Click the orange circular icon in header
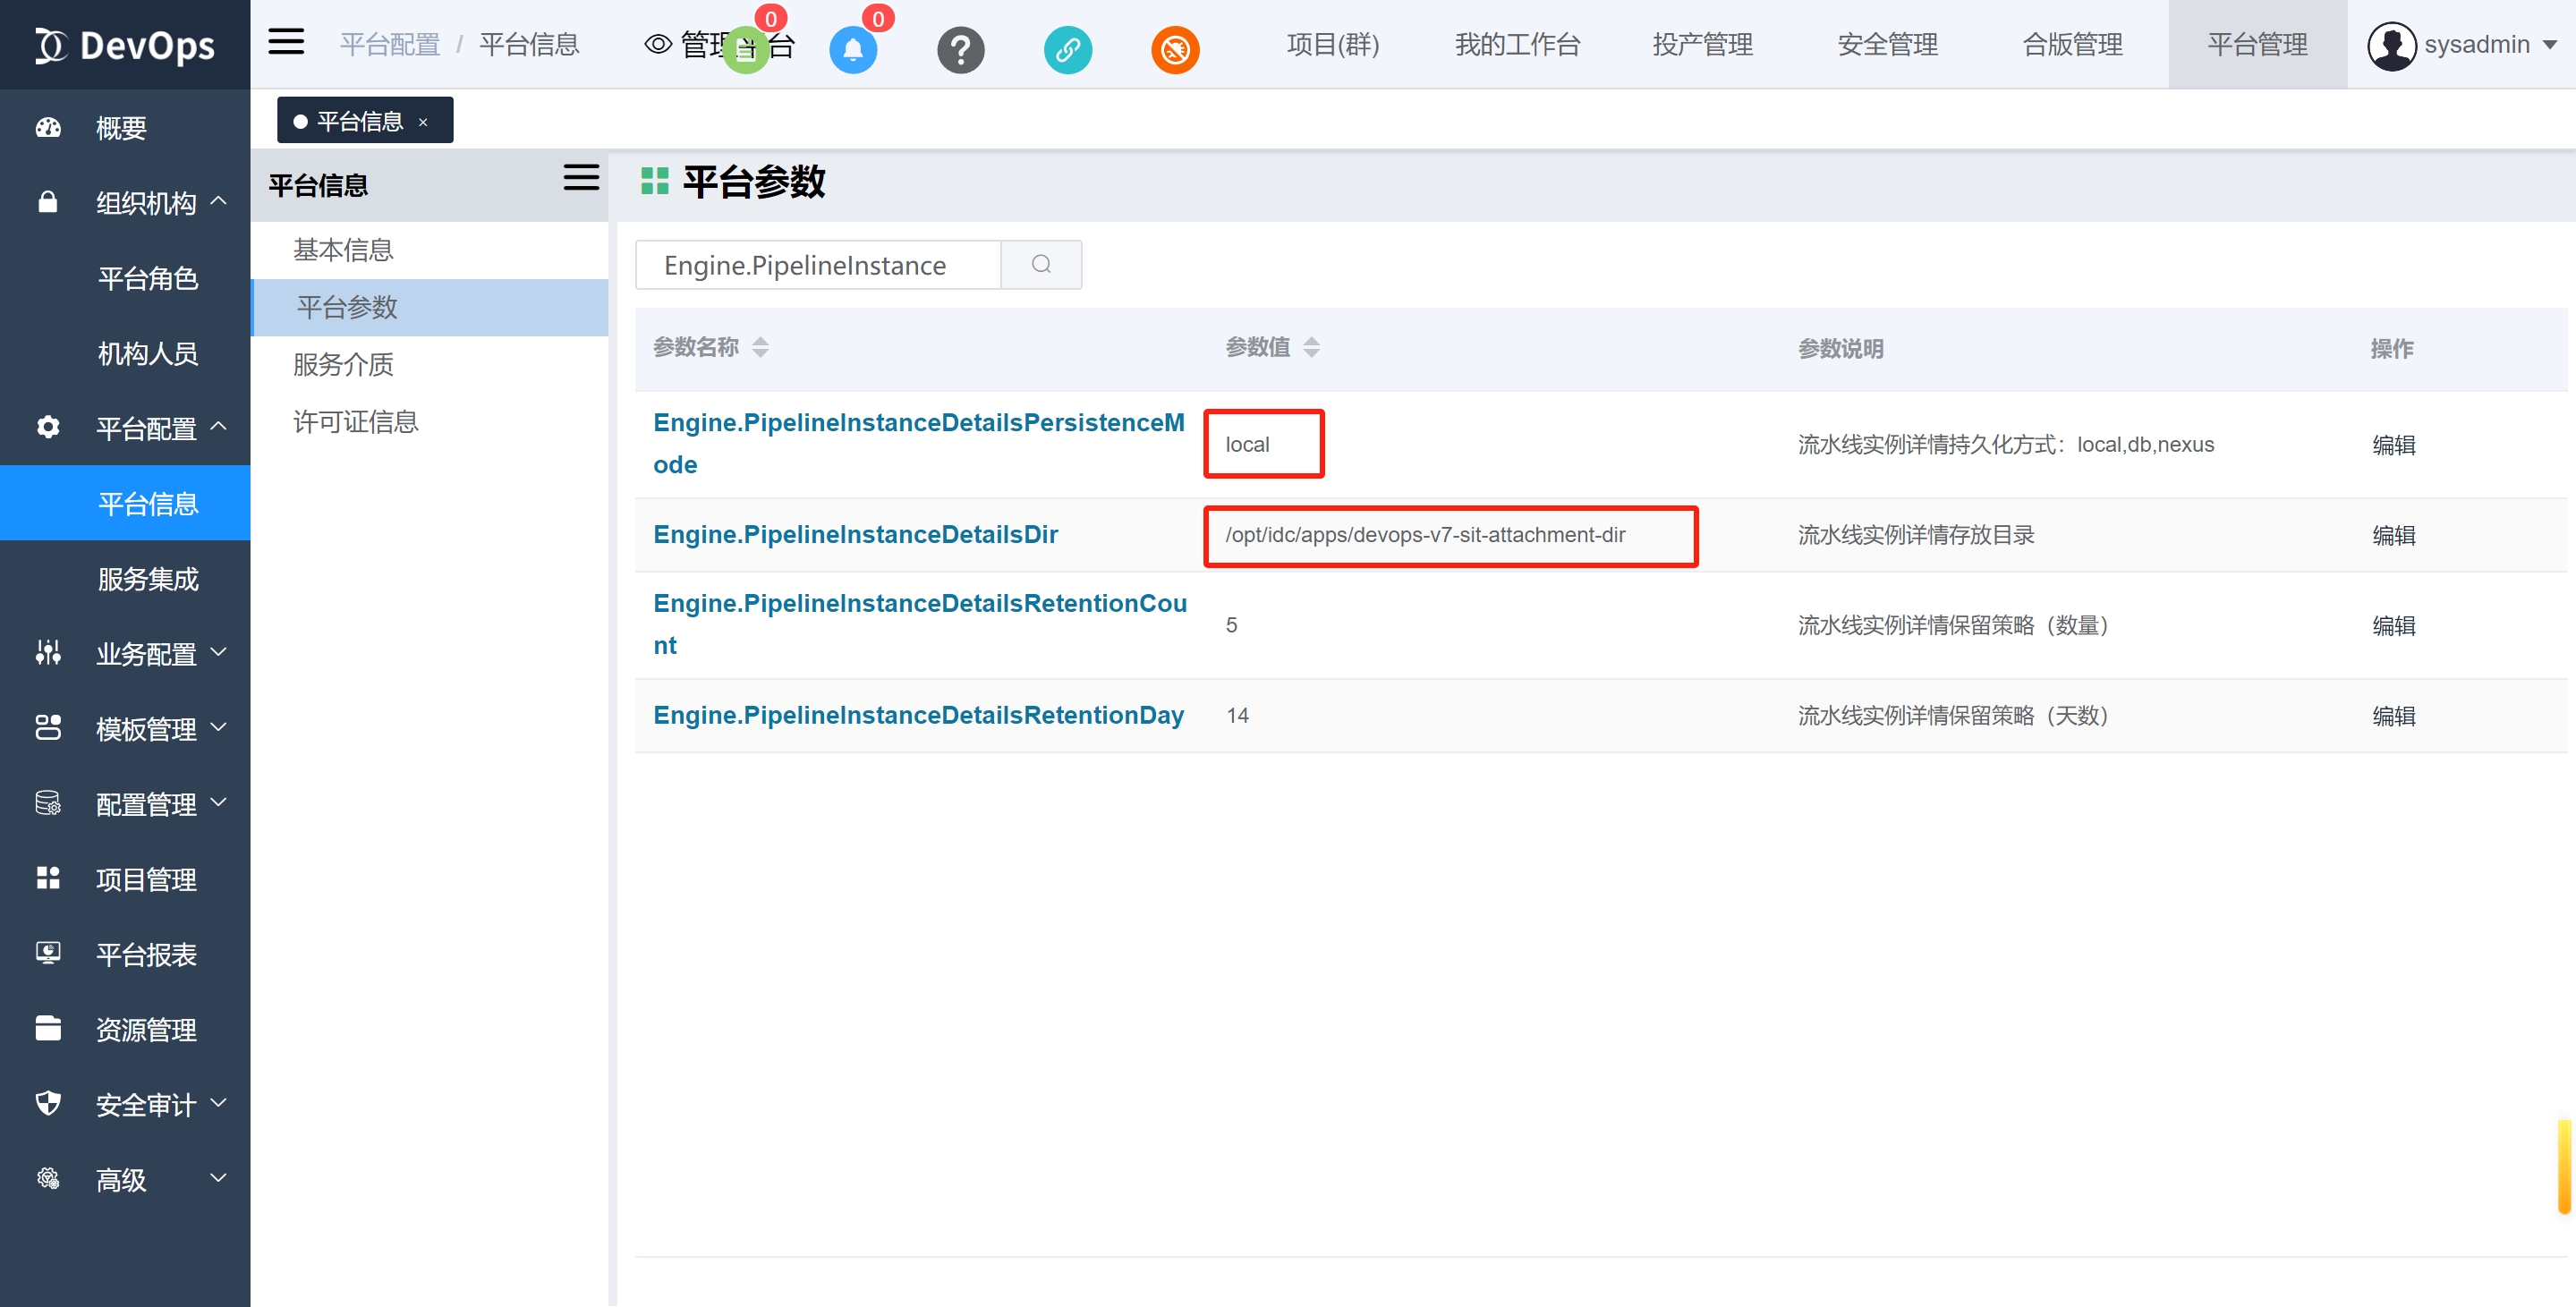The width and height of the screenshot is (2576, 1307). [1174, 49]
